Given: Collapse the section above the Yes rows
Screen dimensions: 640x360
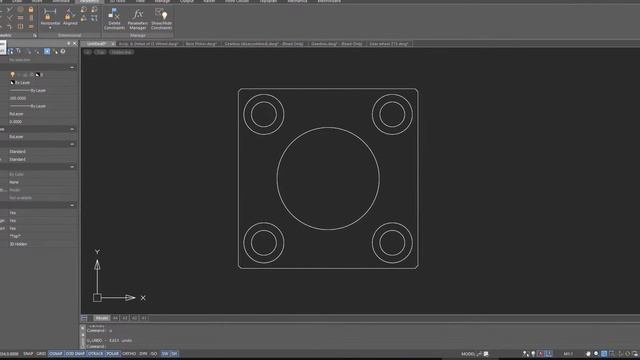Looking at the screenshot, I should 72,205.
